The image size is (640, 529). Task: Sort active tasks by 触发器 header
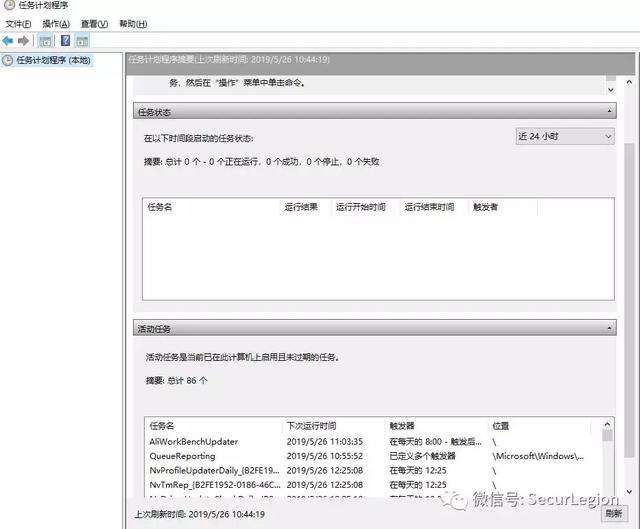(402, 426)
